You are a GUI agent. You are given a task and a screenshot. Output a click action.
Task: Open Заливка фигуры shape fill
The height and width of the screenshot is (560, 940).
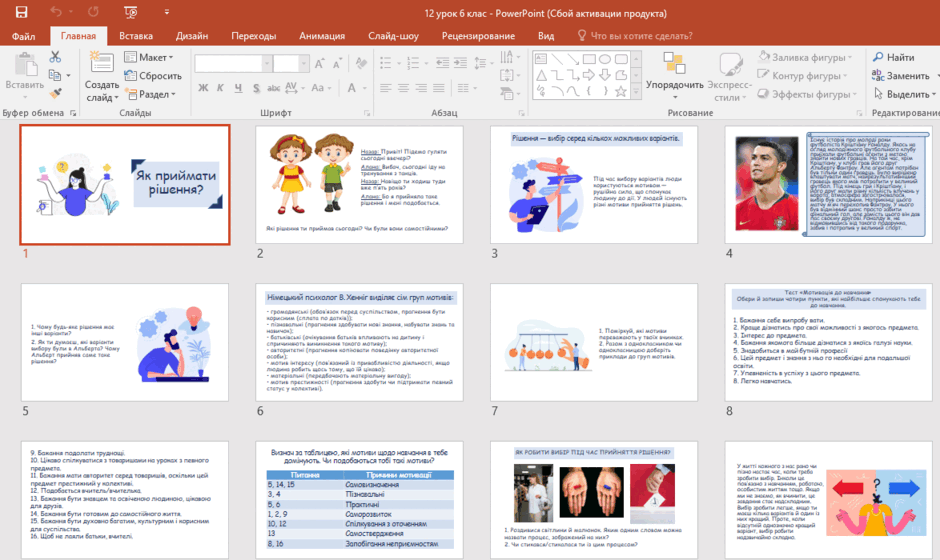point(805,57)
